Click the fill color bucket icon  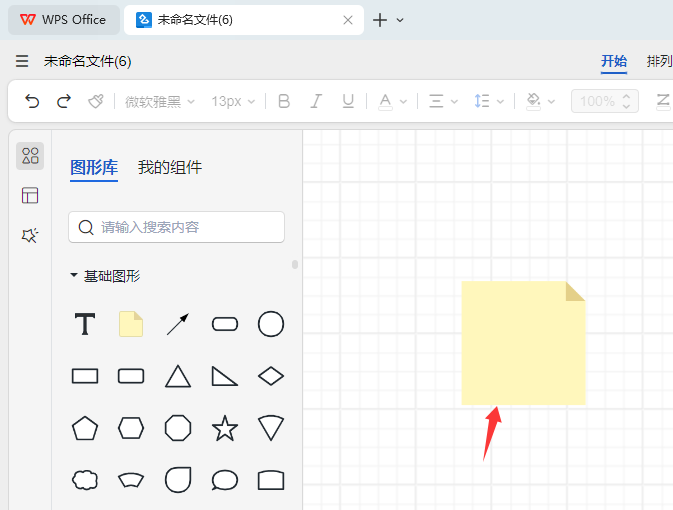[x=534, y=102]
